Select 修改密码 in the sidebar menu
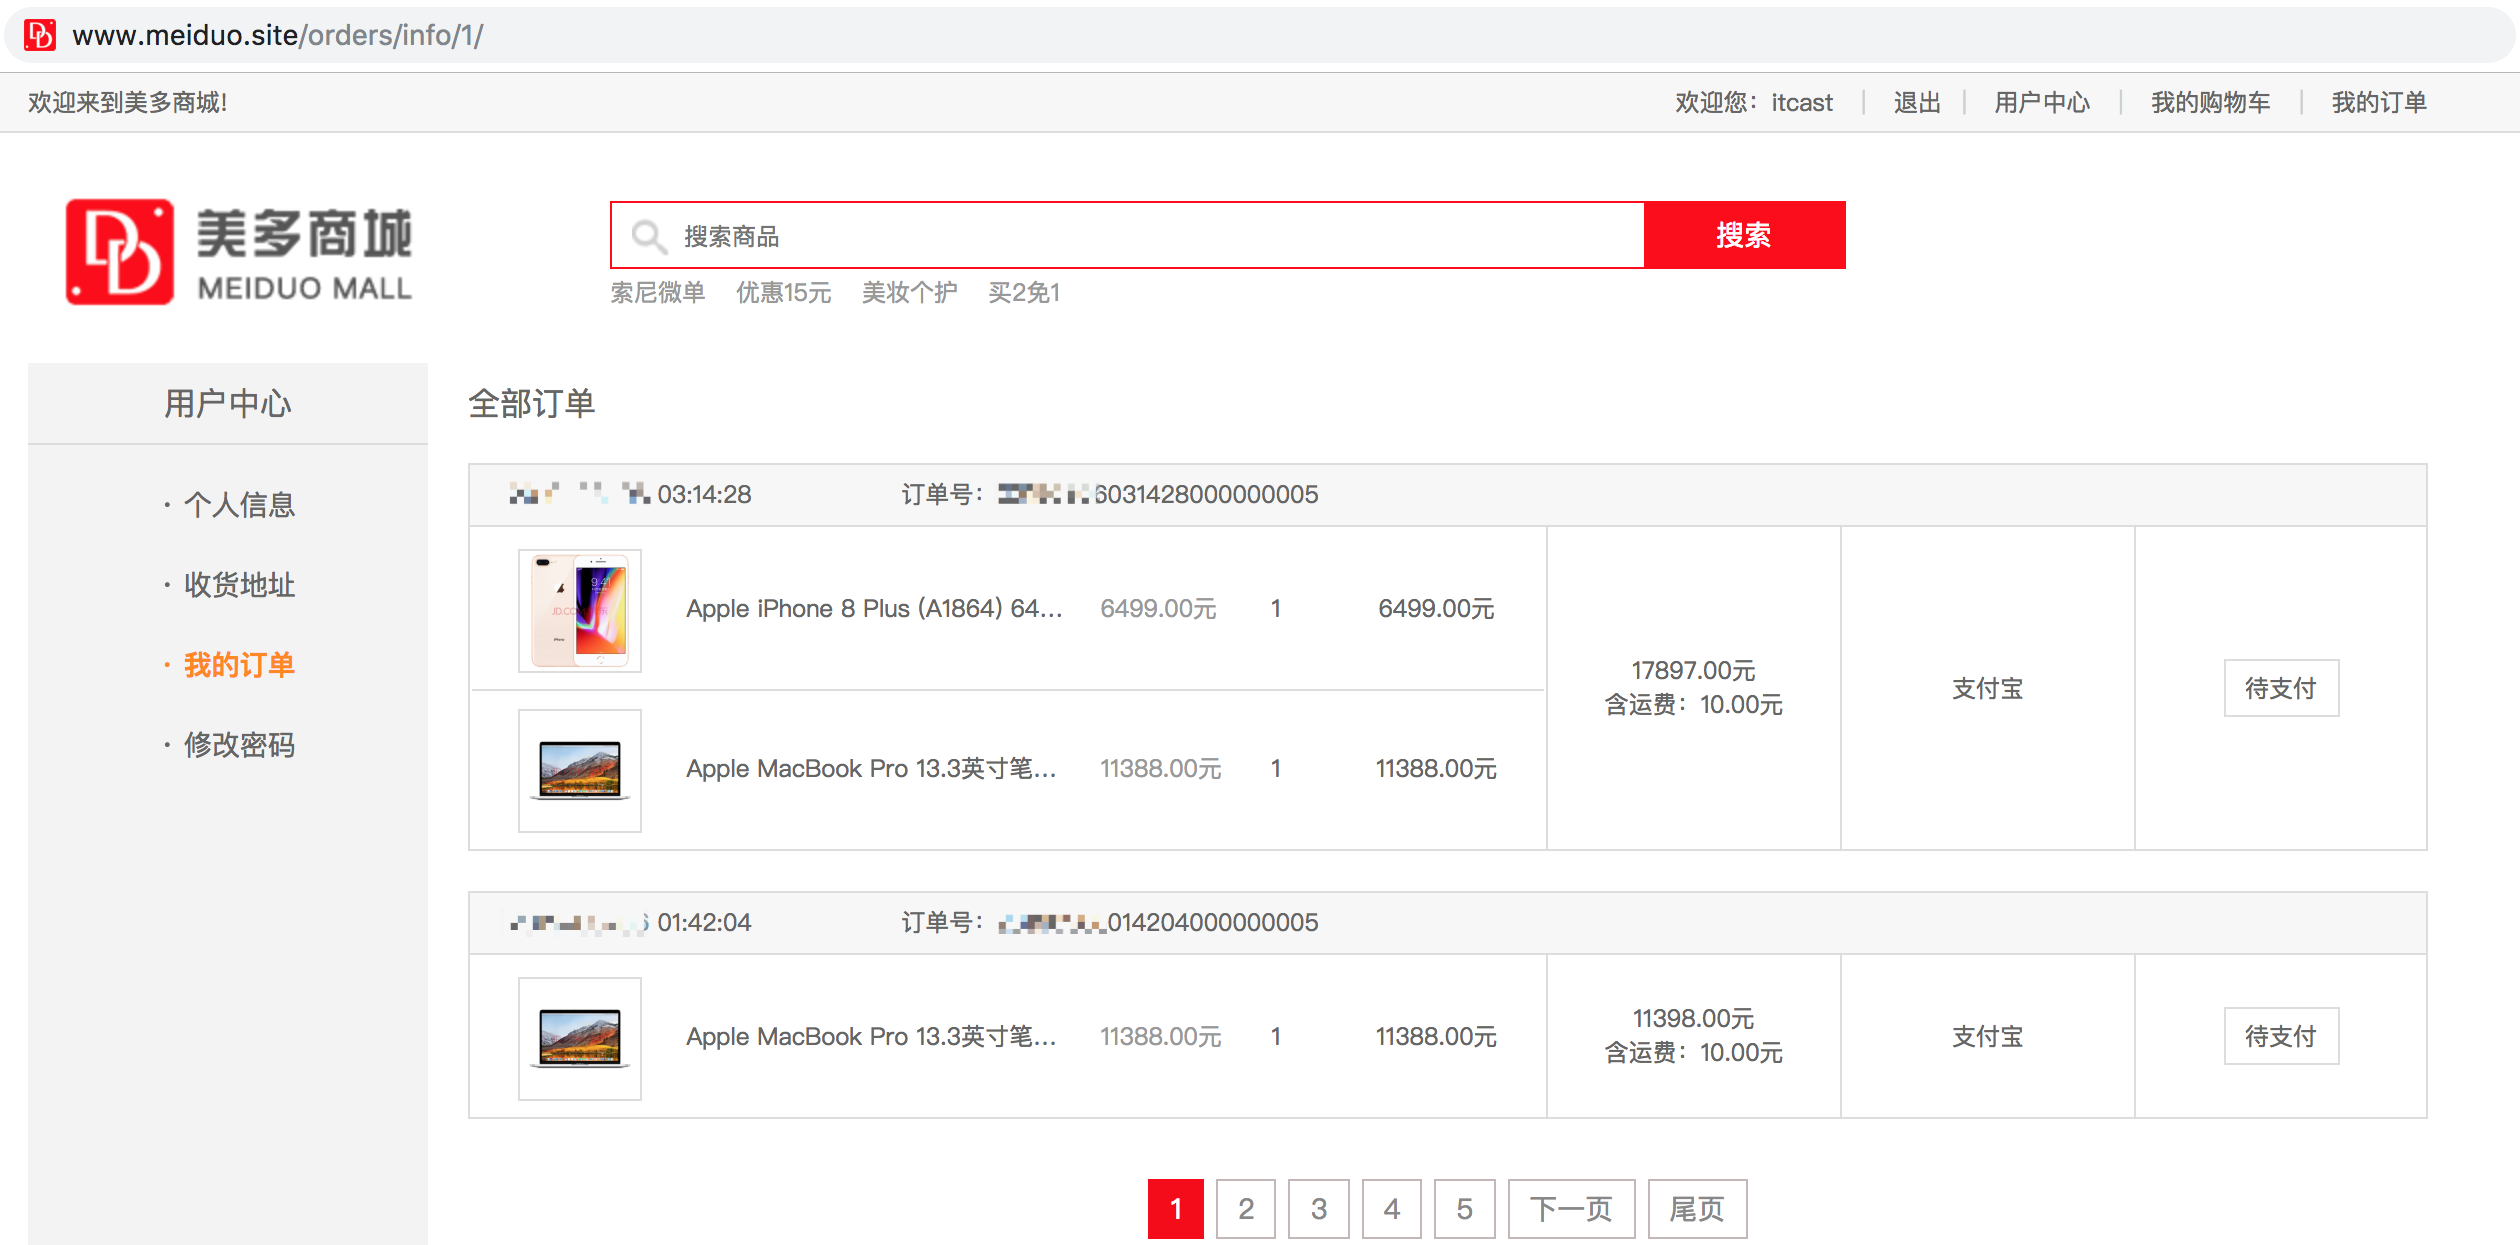Viewport: 2520px width, 1245px height. tap(239, 744)
